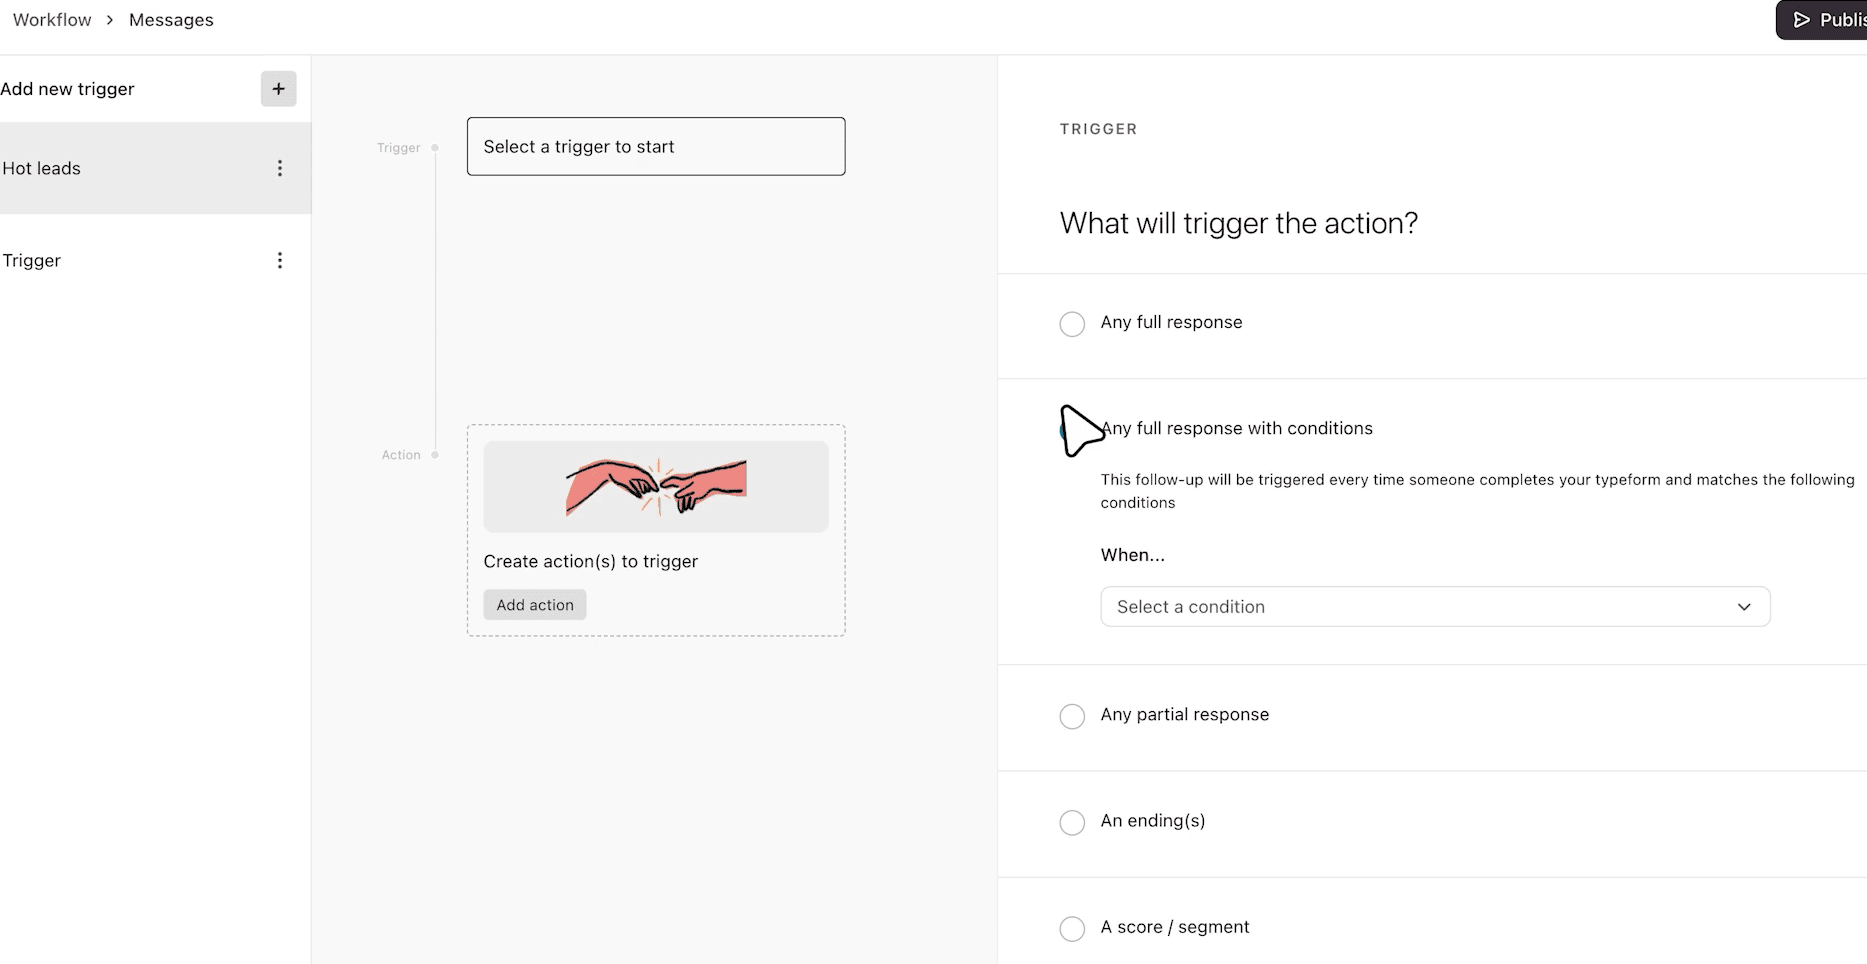Navigate to Workflow via the breadcrumb
The width and height of the screenshot is (1867, 964).
51,19
